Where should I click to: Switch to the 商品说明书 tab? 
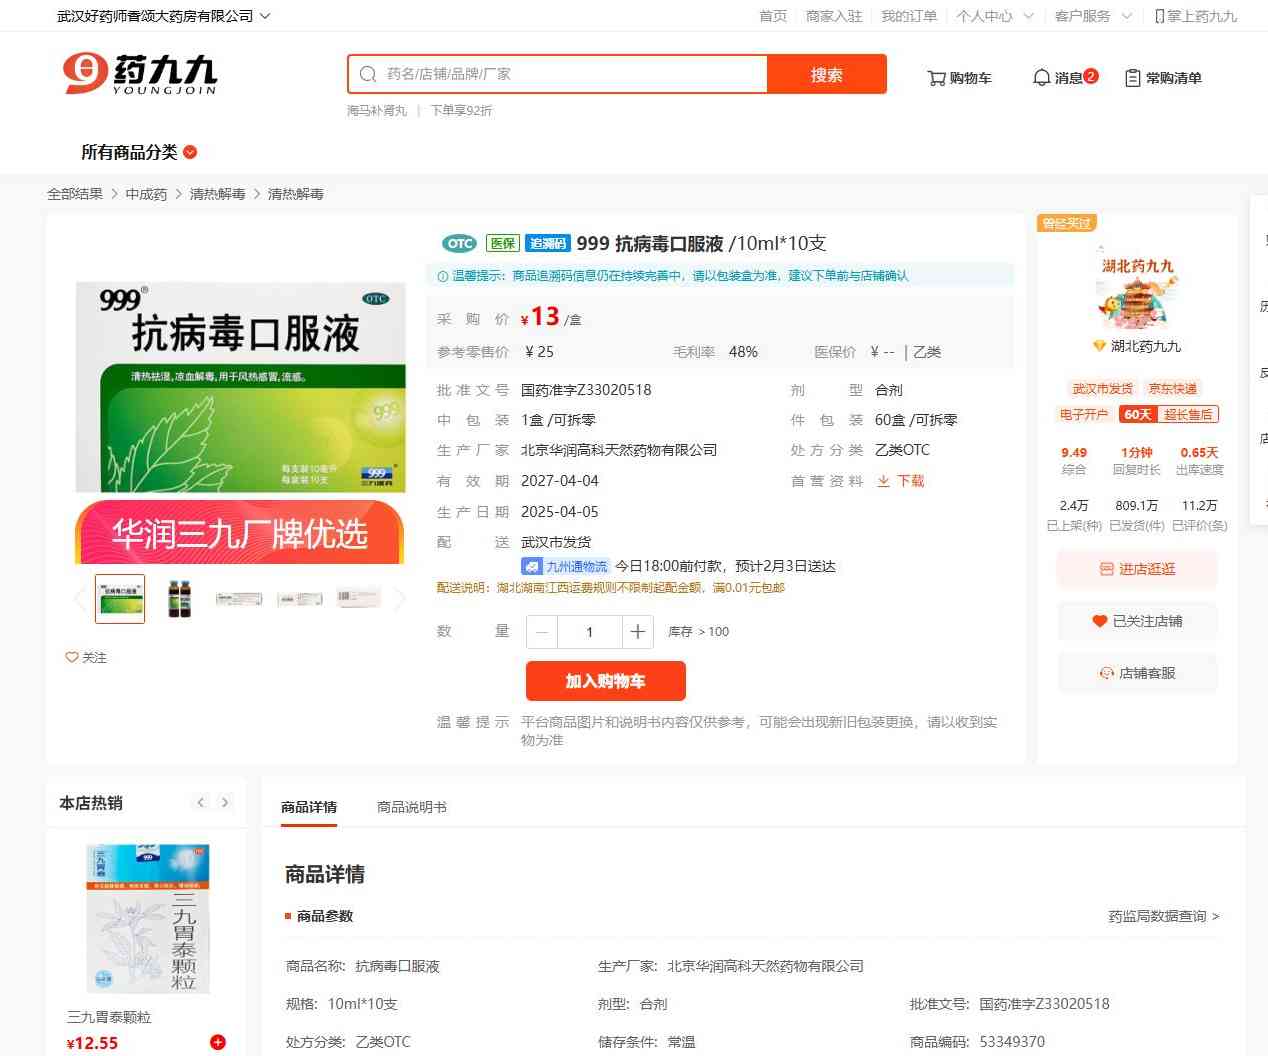411,807
